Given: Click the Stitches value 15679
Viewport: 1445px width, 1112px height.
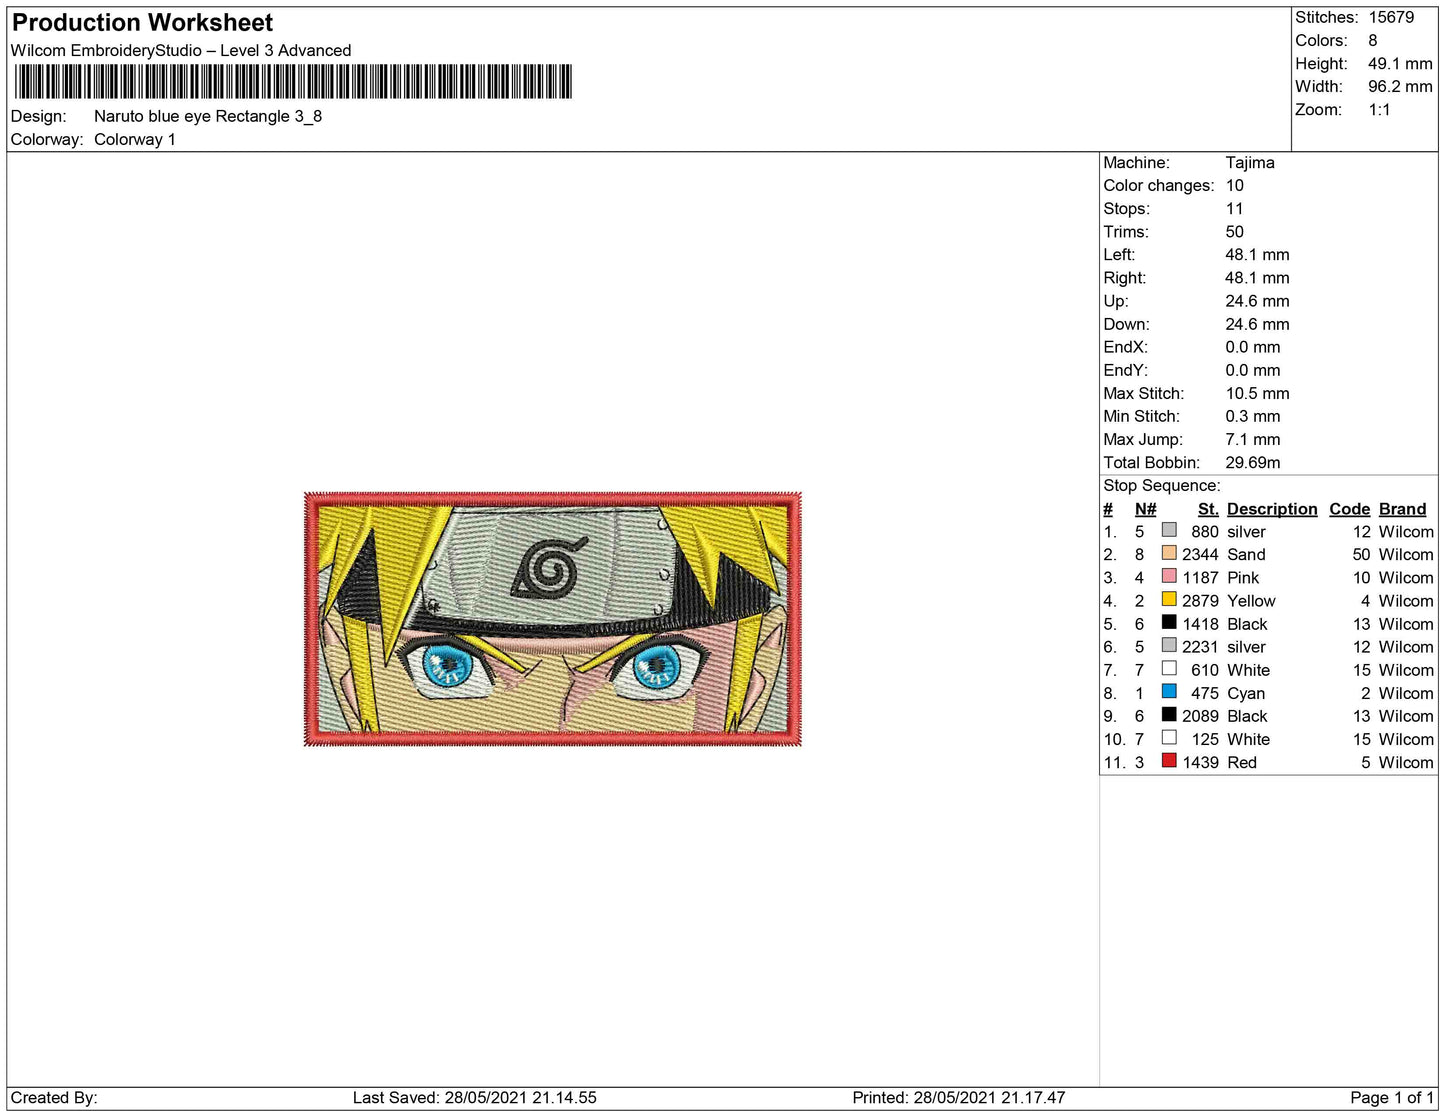Looking at the screenshot, I should tap(1391, 17).
